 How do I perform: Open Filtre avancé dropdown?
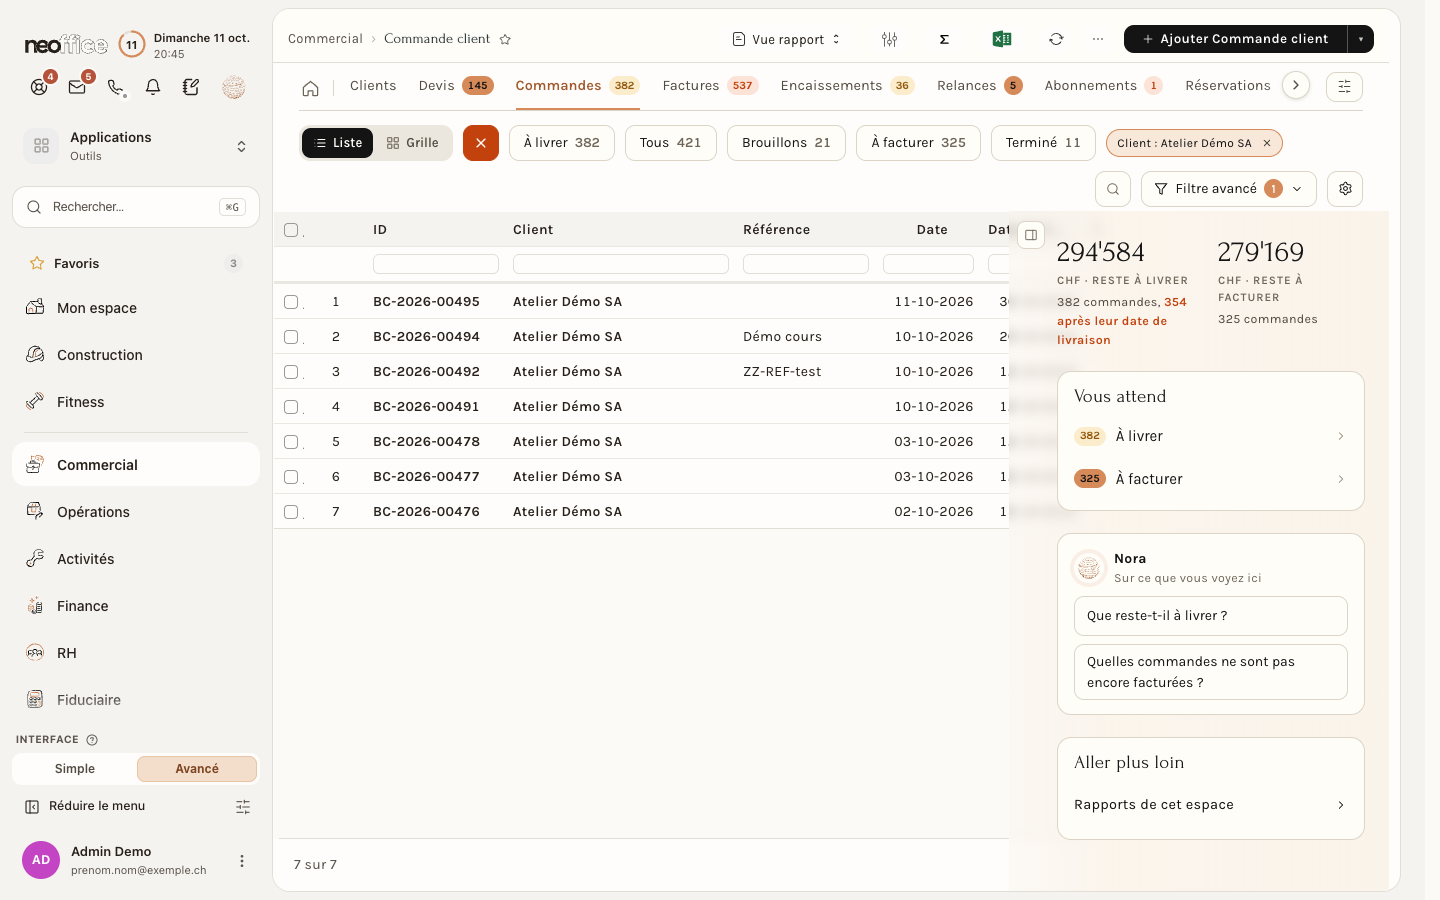[x=1228, y=189]
